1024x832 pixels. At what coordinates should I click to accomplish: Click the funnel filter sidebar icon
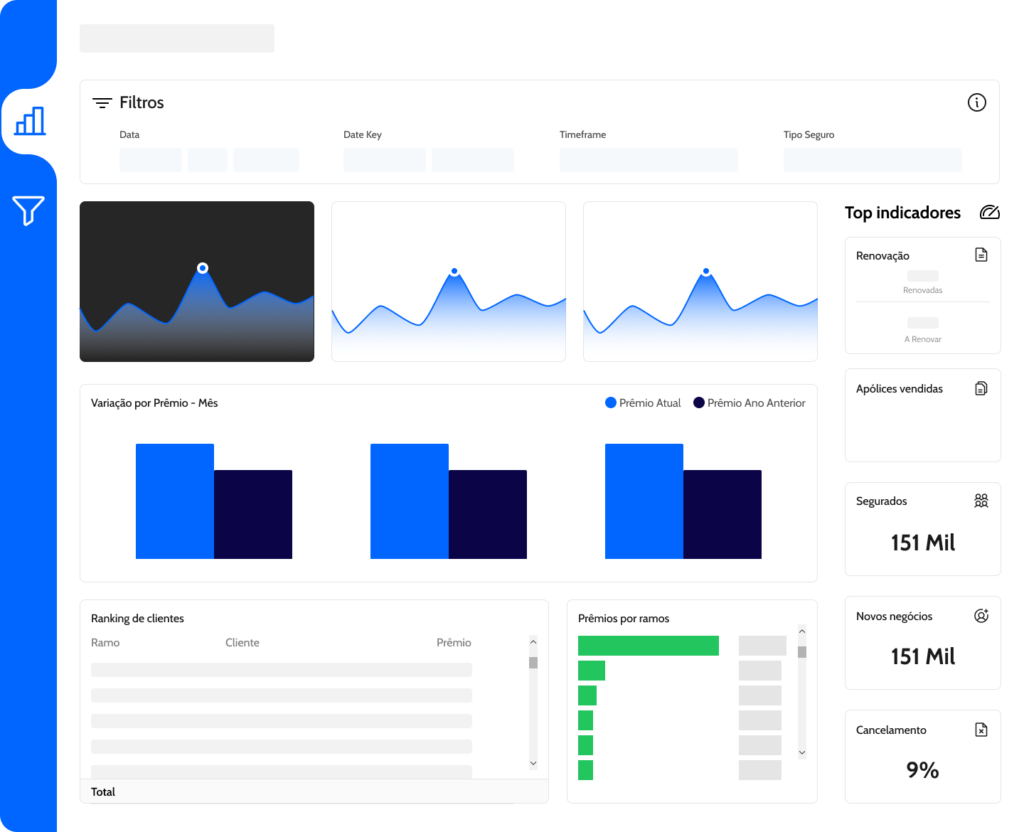pyautogui.click(x=29, y=210)
